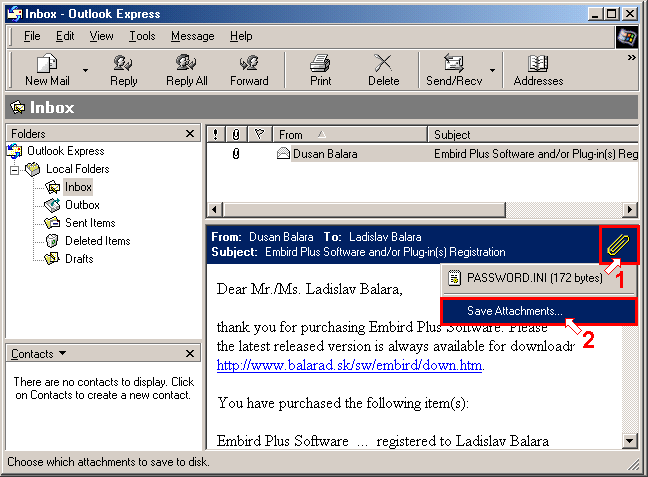The image size is (648, 477).
Task: Sort messages by the From column
Action: [350, 134]
